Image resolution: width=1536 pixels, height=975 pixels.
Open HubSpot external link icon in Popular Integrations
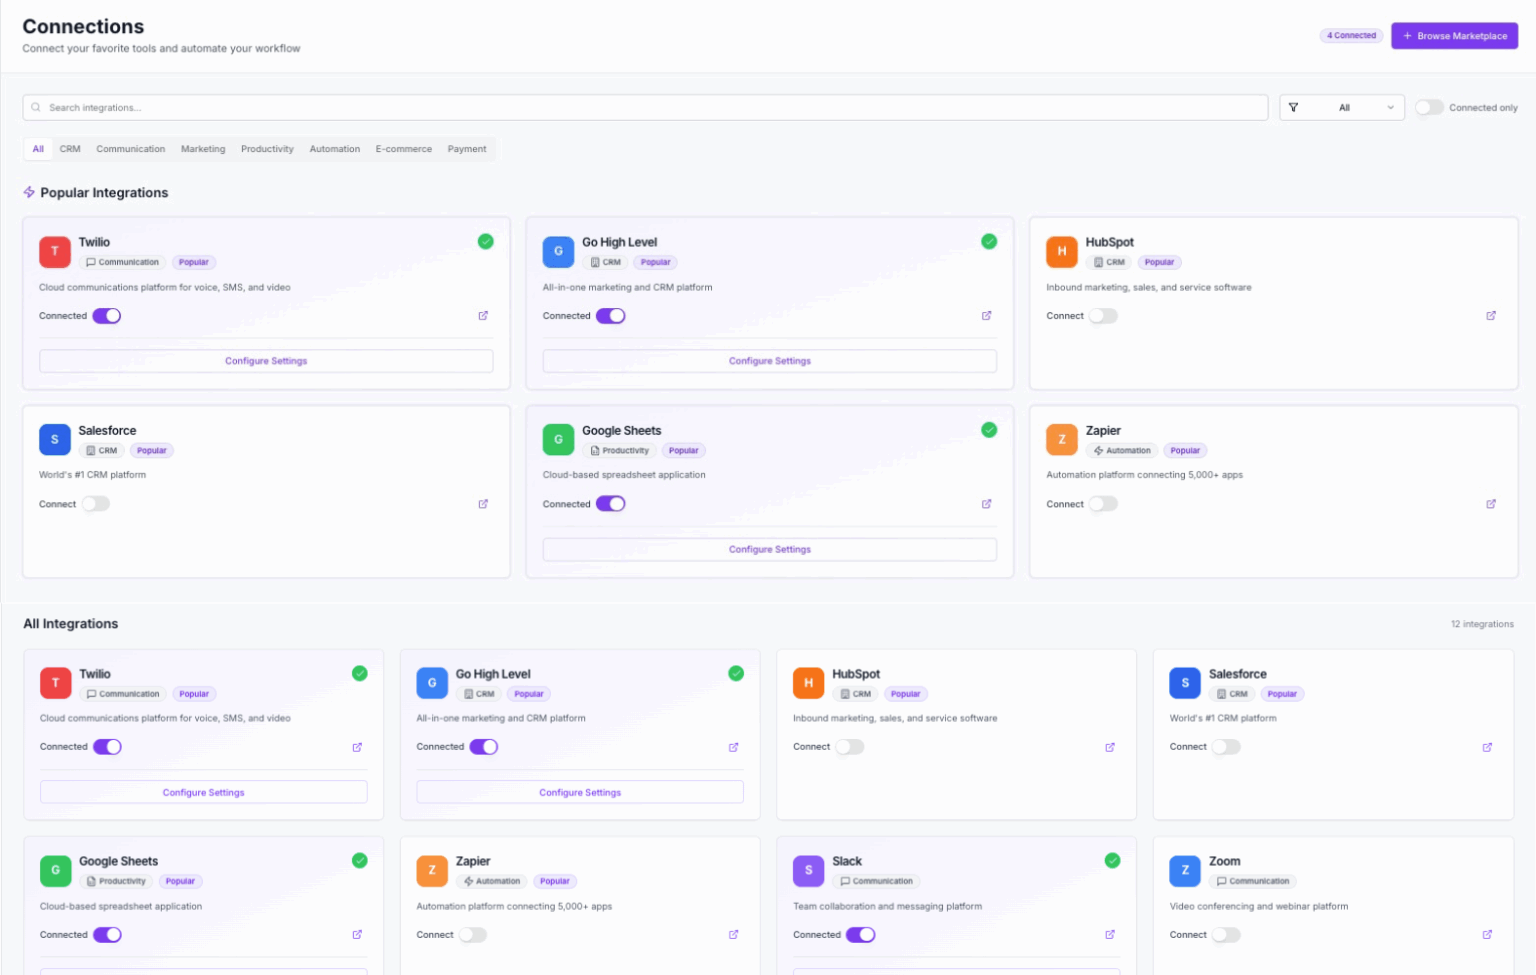tap(1491, 316)
